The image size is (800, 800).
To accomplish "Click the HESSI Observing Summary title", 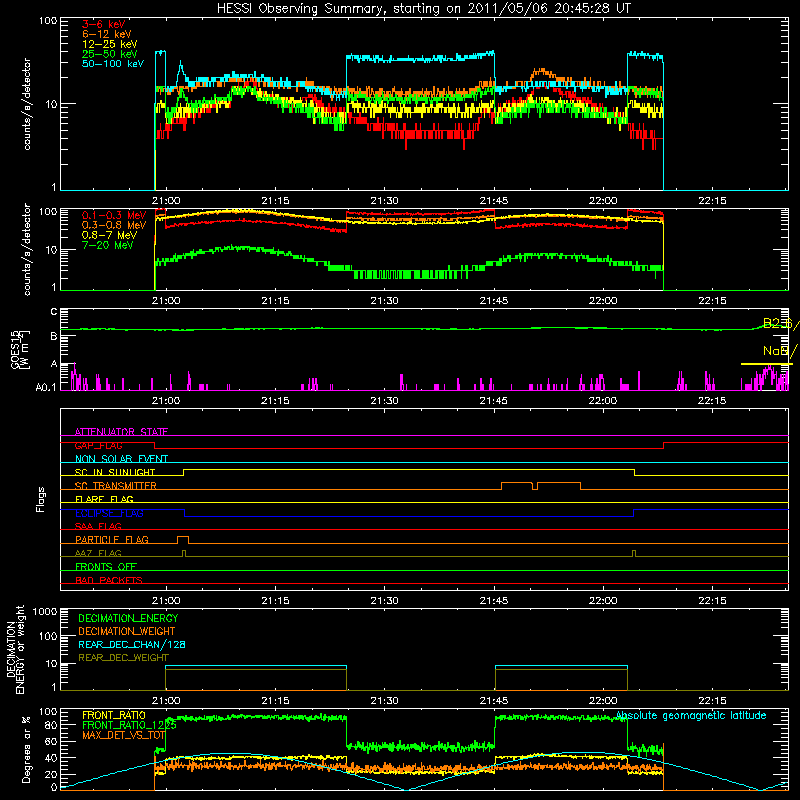I will [x=424, y=9].
